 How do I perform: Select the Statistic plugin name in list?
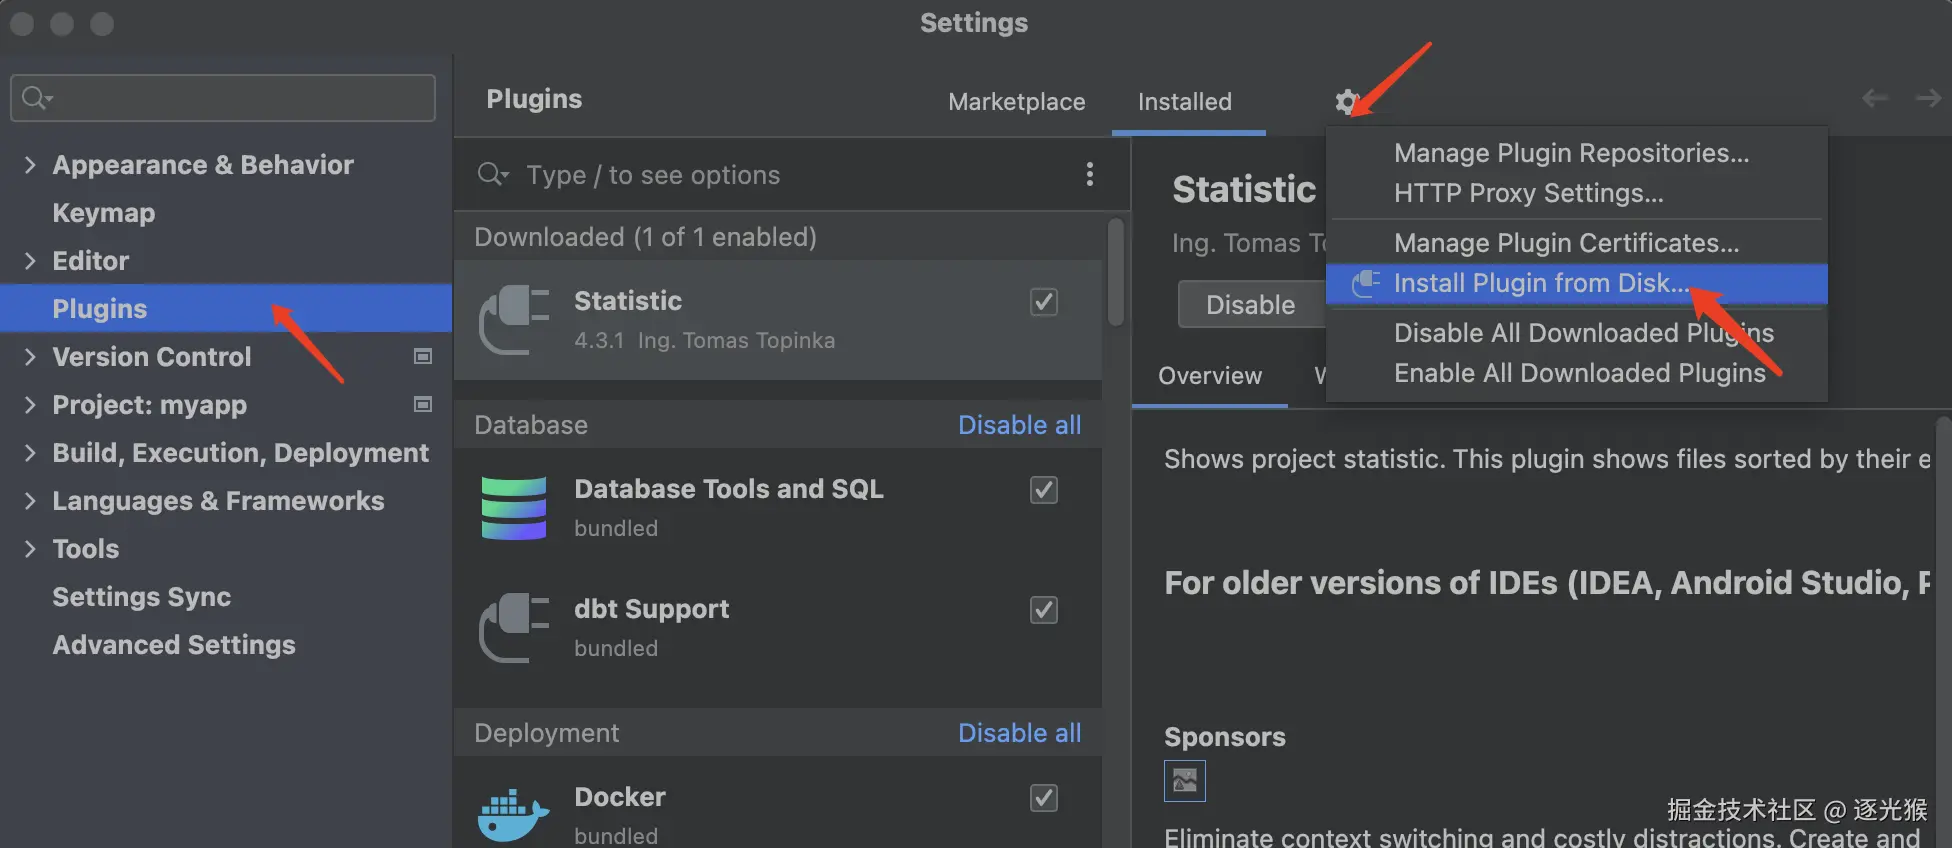[x=628, y=301]
